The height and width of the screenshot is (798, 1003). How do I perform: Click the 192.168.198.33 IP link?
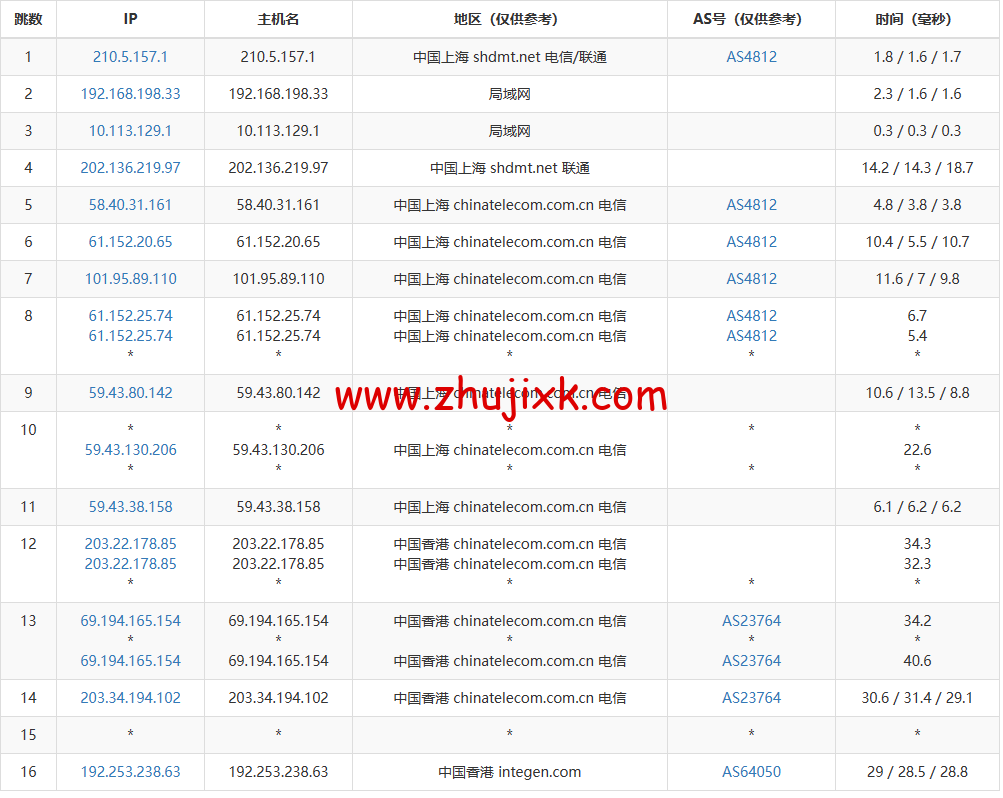click(x=129, y=94)
